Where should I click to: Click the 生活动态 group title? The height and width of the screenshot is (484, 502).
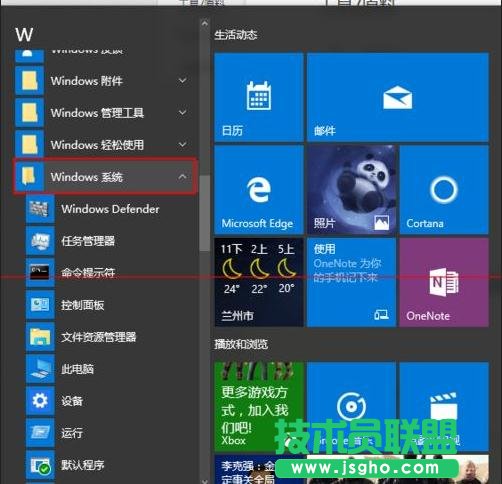(236, 35)
